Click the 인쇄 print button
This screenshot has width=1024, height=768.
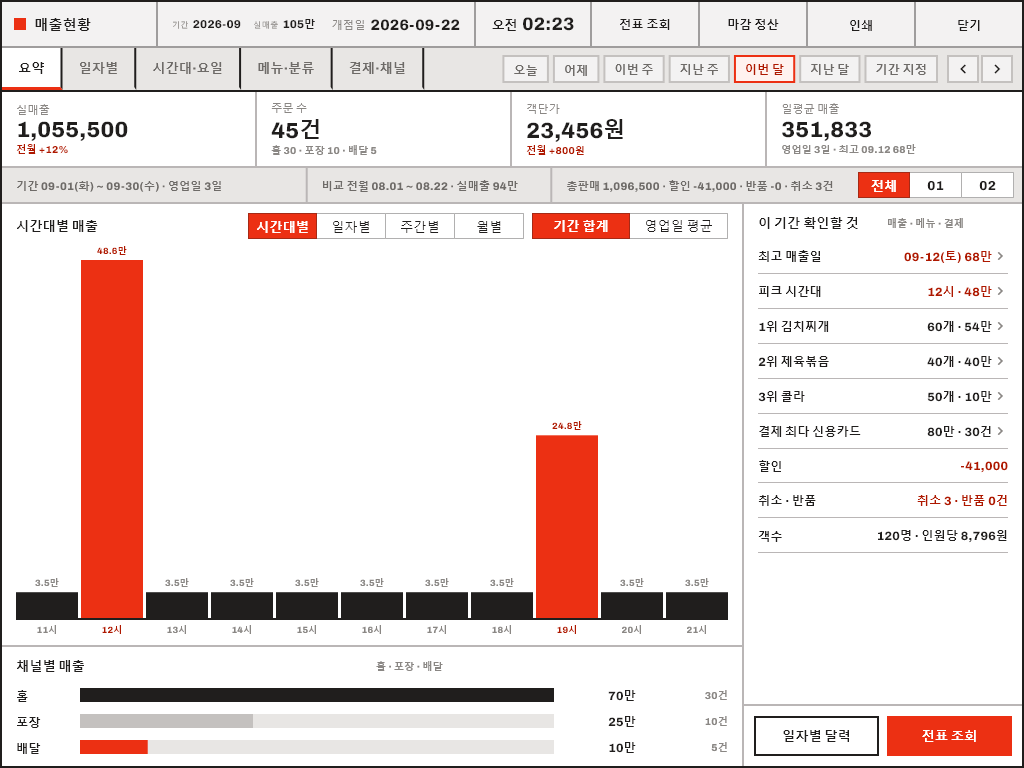[x=861, y=24]
